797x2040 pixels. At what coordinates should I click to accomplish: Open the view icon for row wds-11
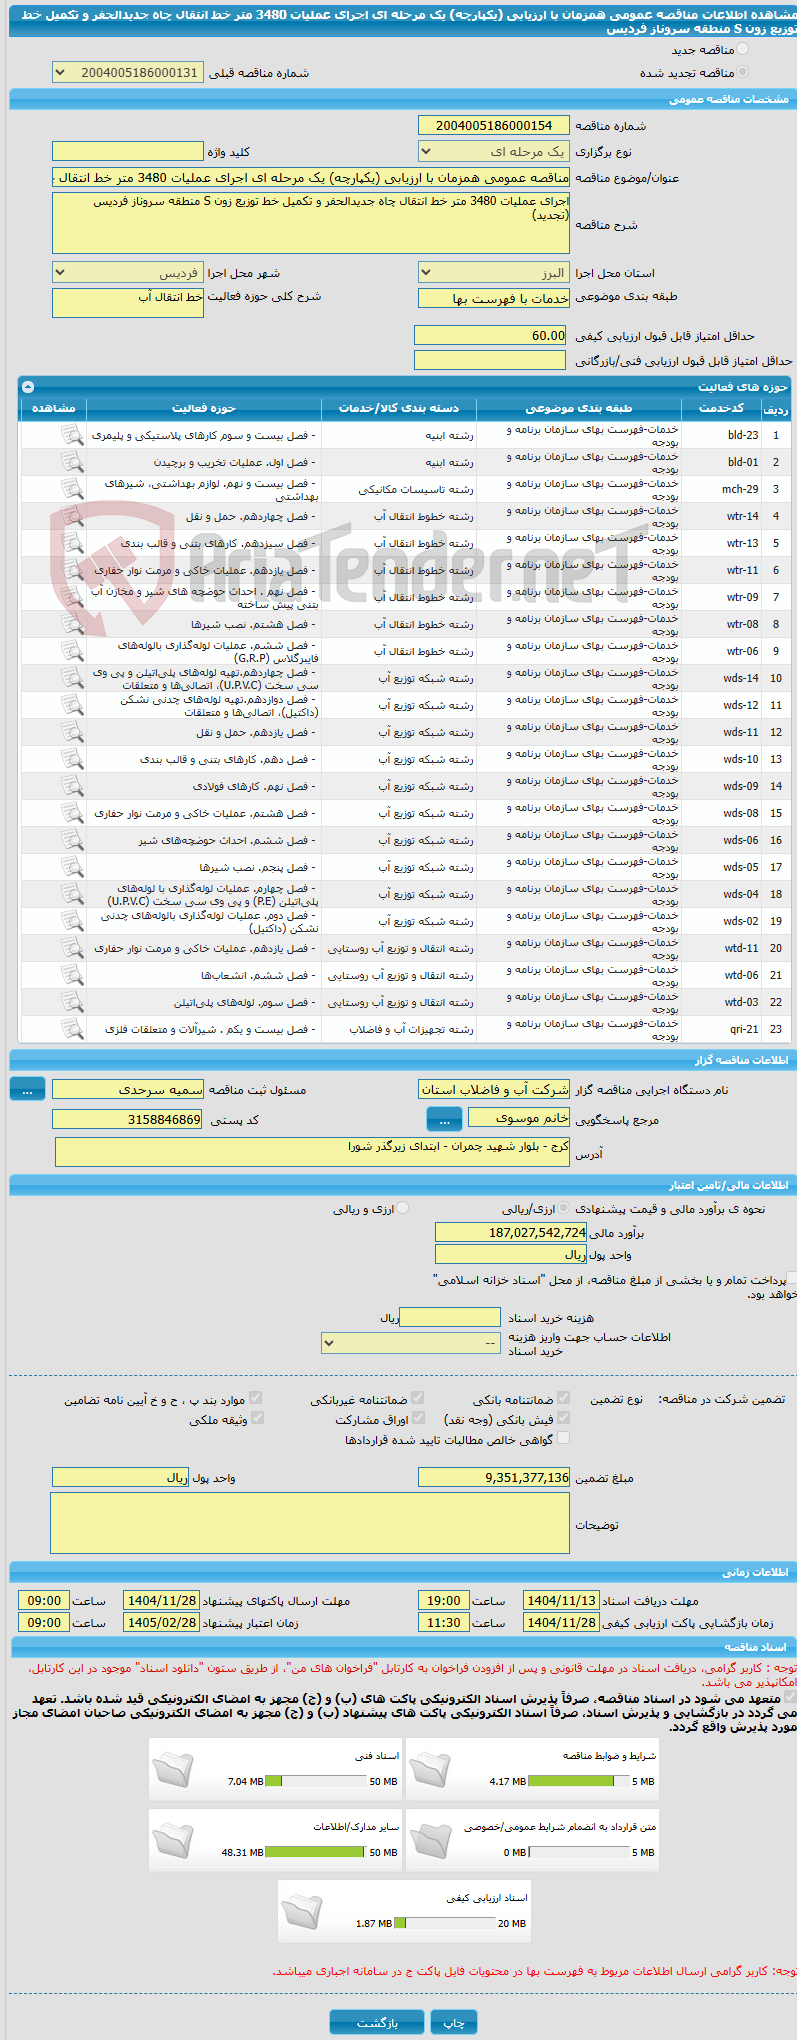(x=71, y=732)
